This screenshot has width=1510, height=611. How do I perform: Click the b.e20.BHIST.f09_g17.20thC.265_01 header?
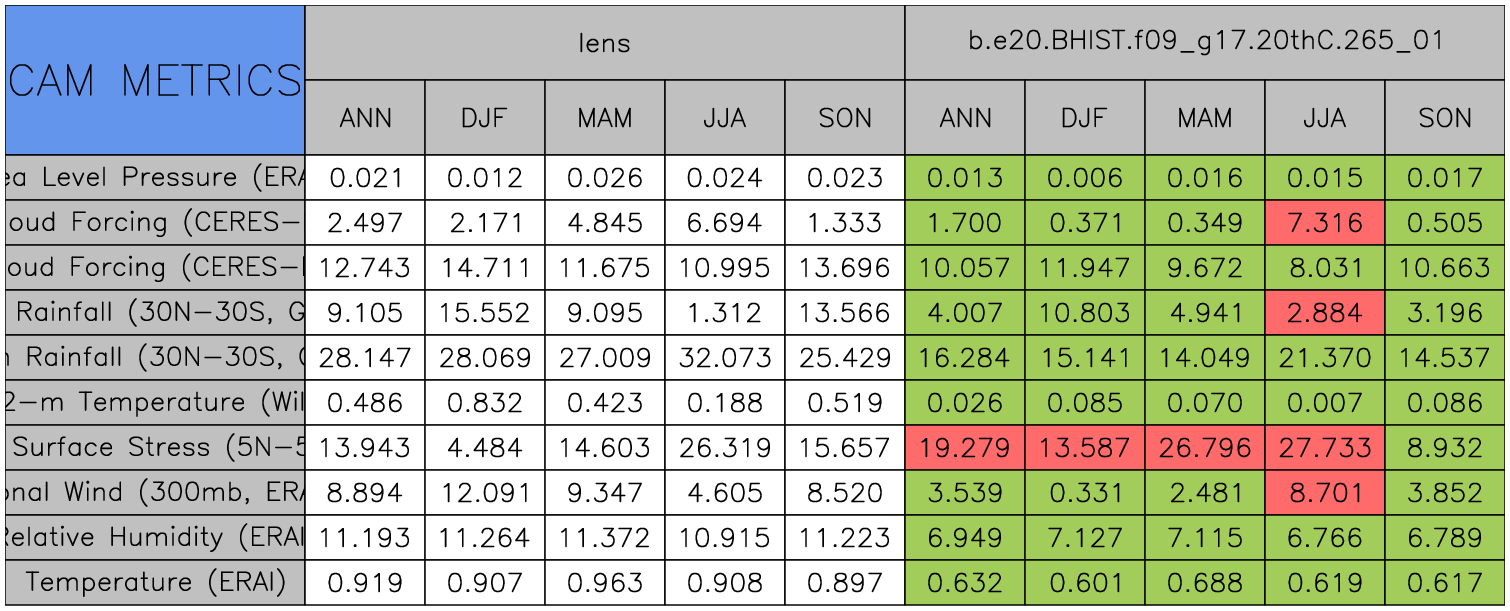pos(1205,42)
